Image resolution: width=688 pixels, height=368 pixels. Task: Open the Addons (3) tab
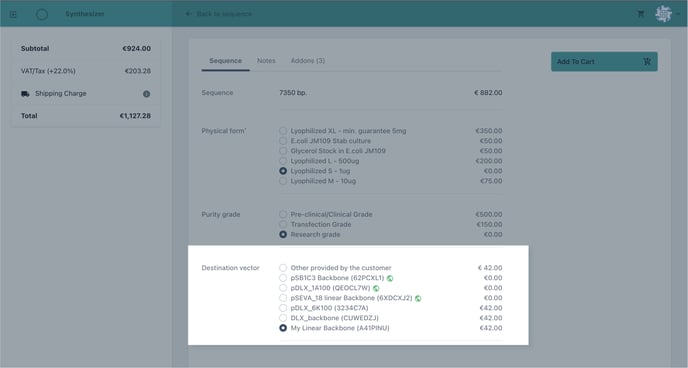click(x=308, y=61)
